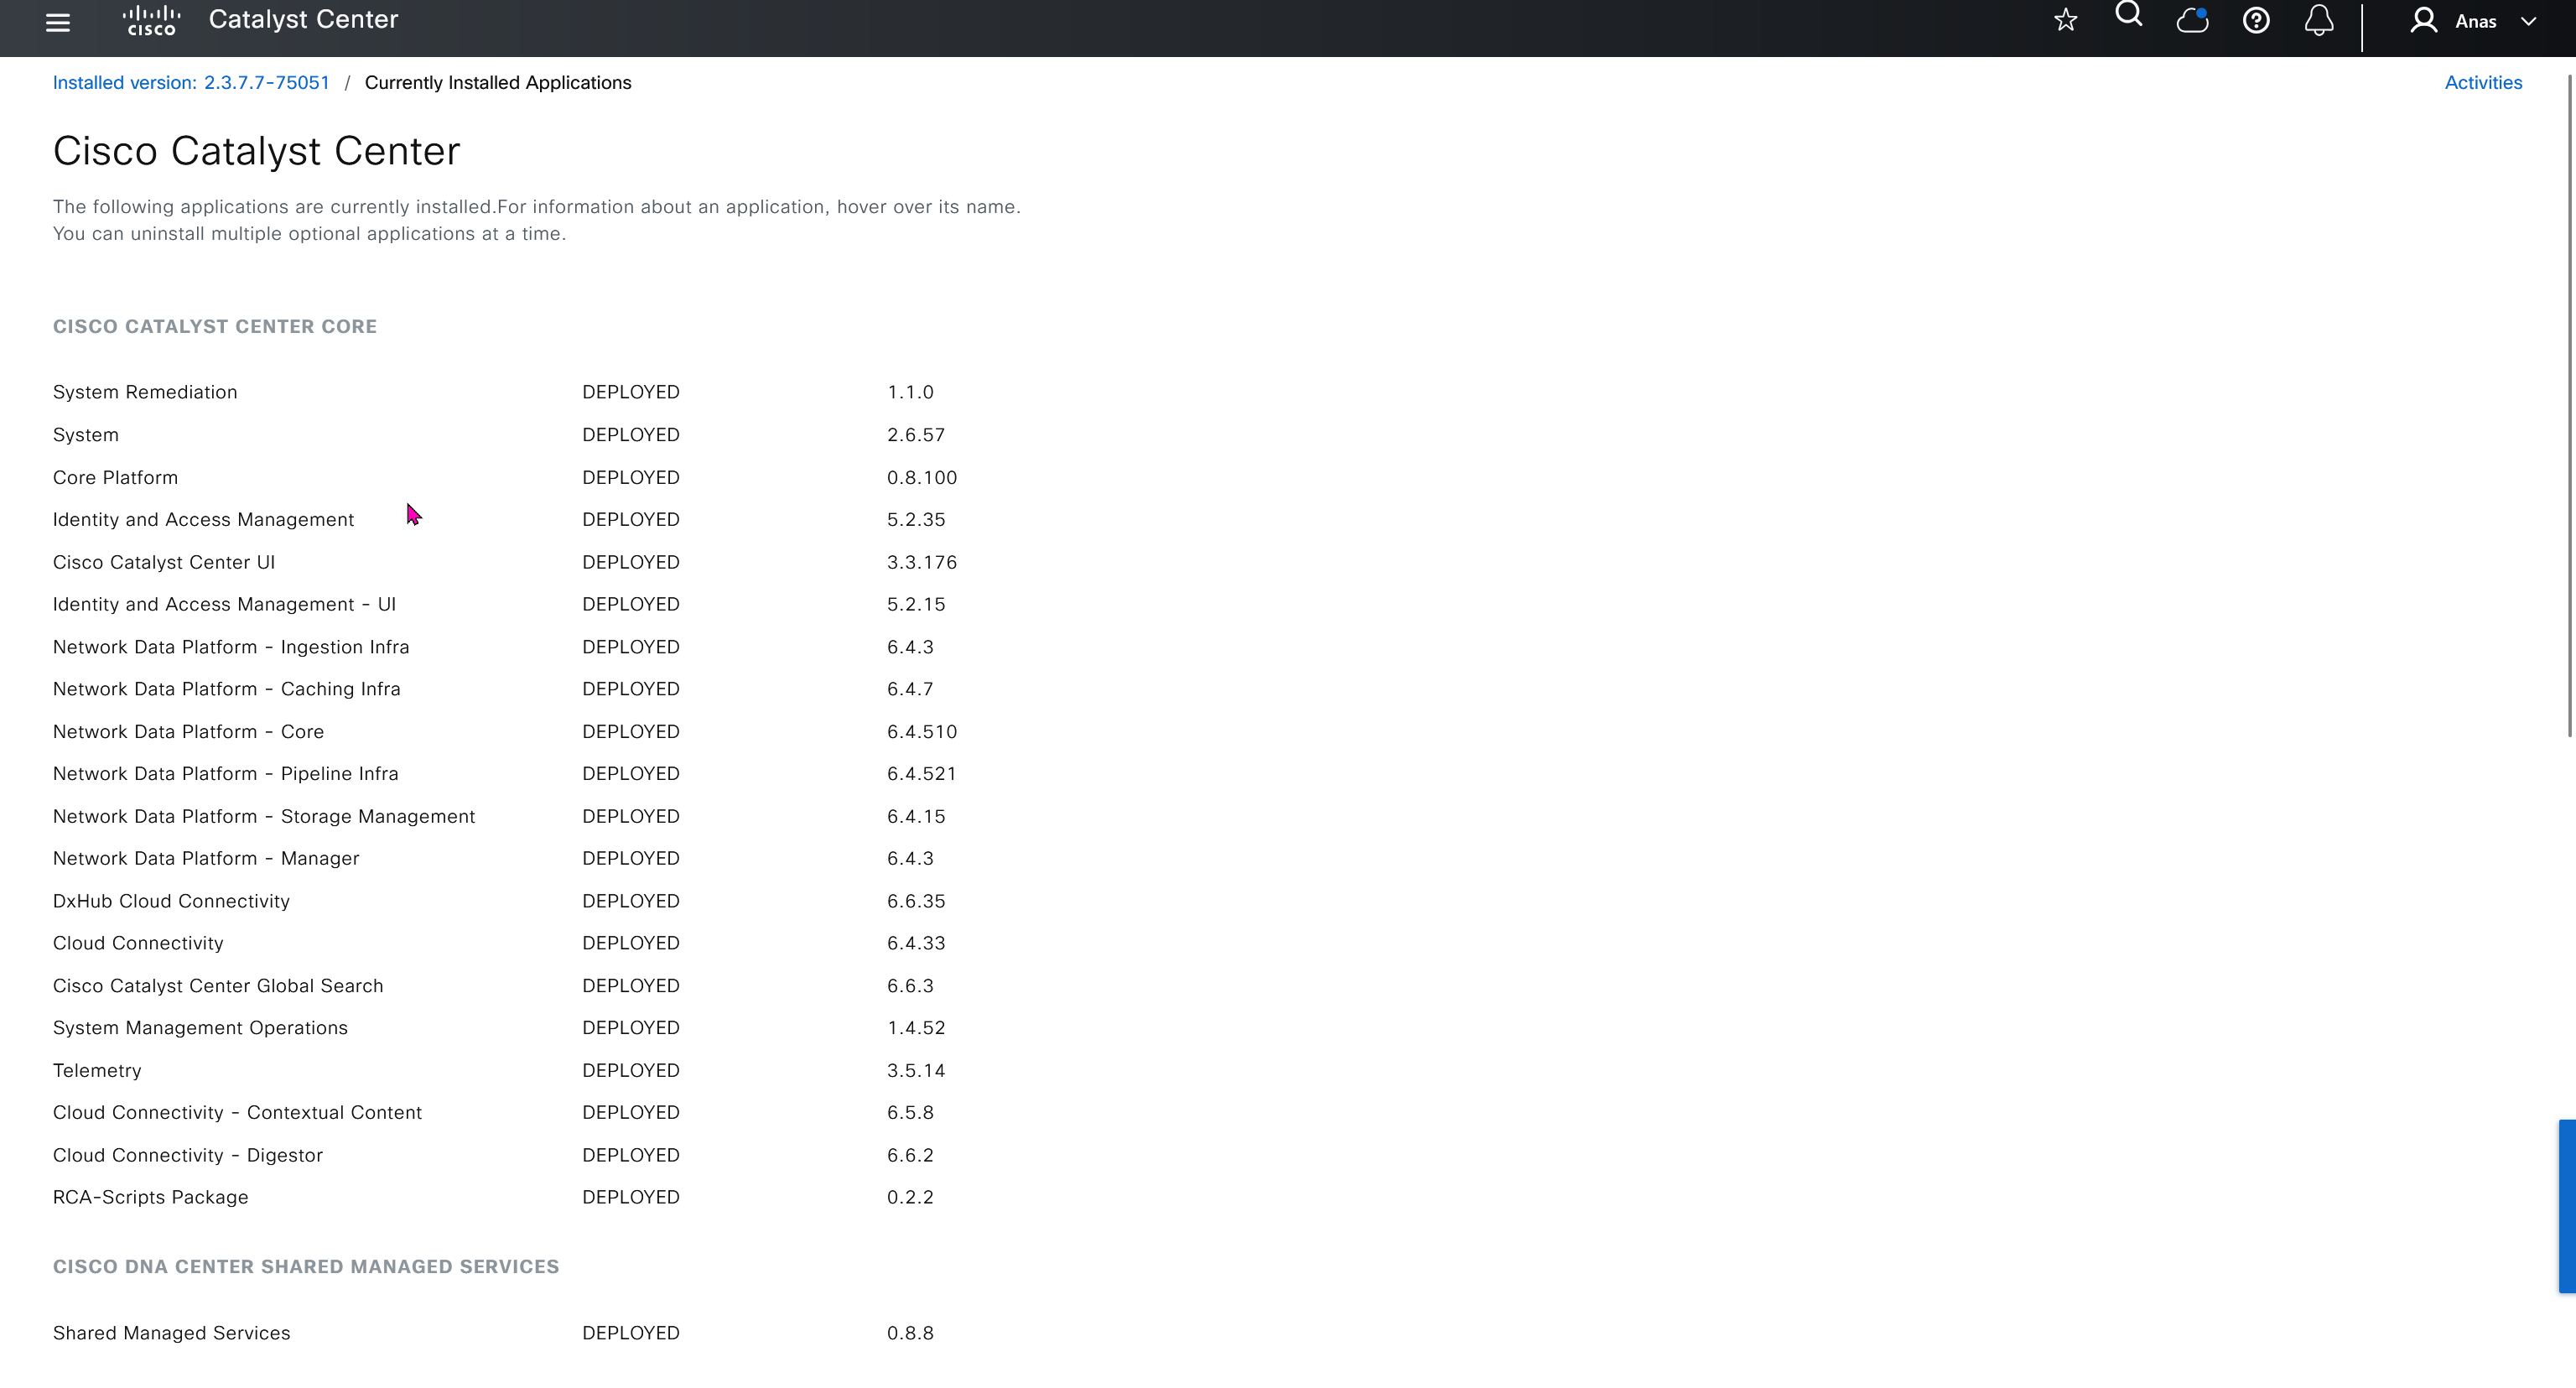Click the favorites star icon
This screenshot has width=2576, height=1388.
[2066, 21]
